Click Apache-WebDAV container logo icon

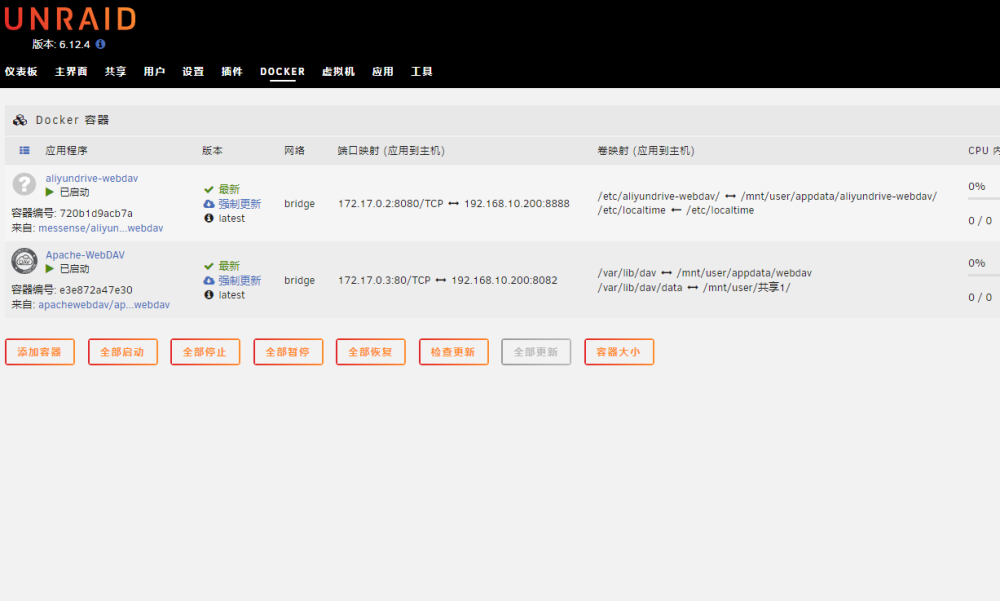click(24, 260)
